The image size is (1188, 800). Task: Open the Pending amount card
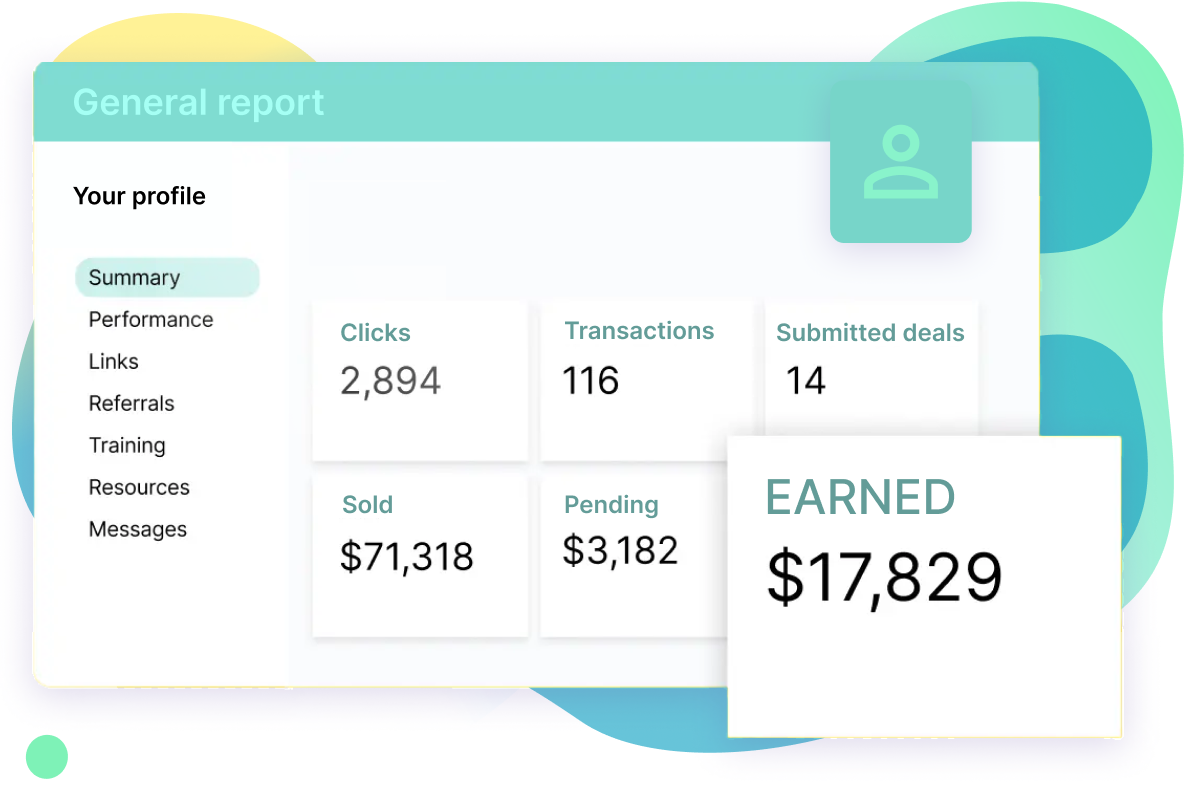(x=632, y=555)
